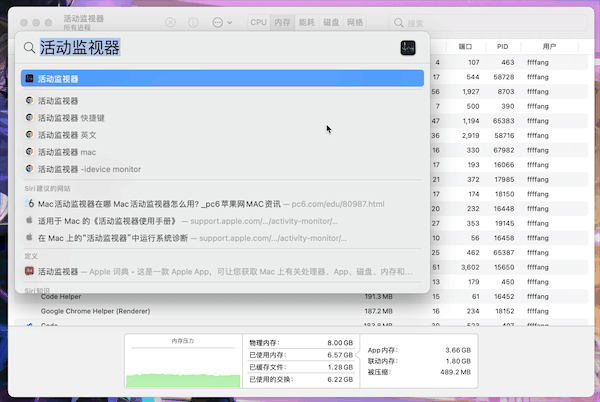
Task: Switch to the CPU tab
Action: 259,23
